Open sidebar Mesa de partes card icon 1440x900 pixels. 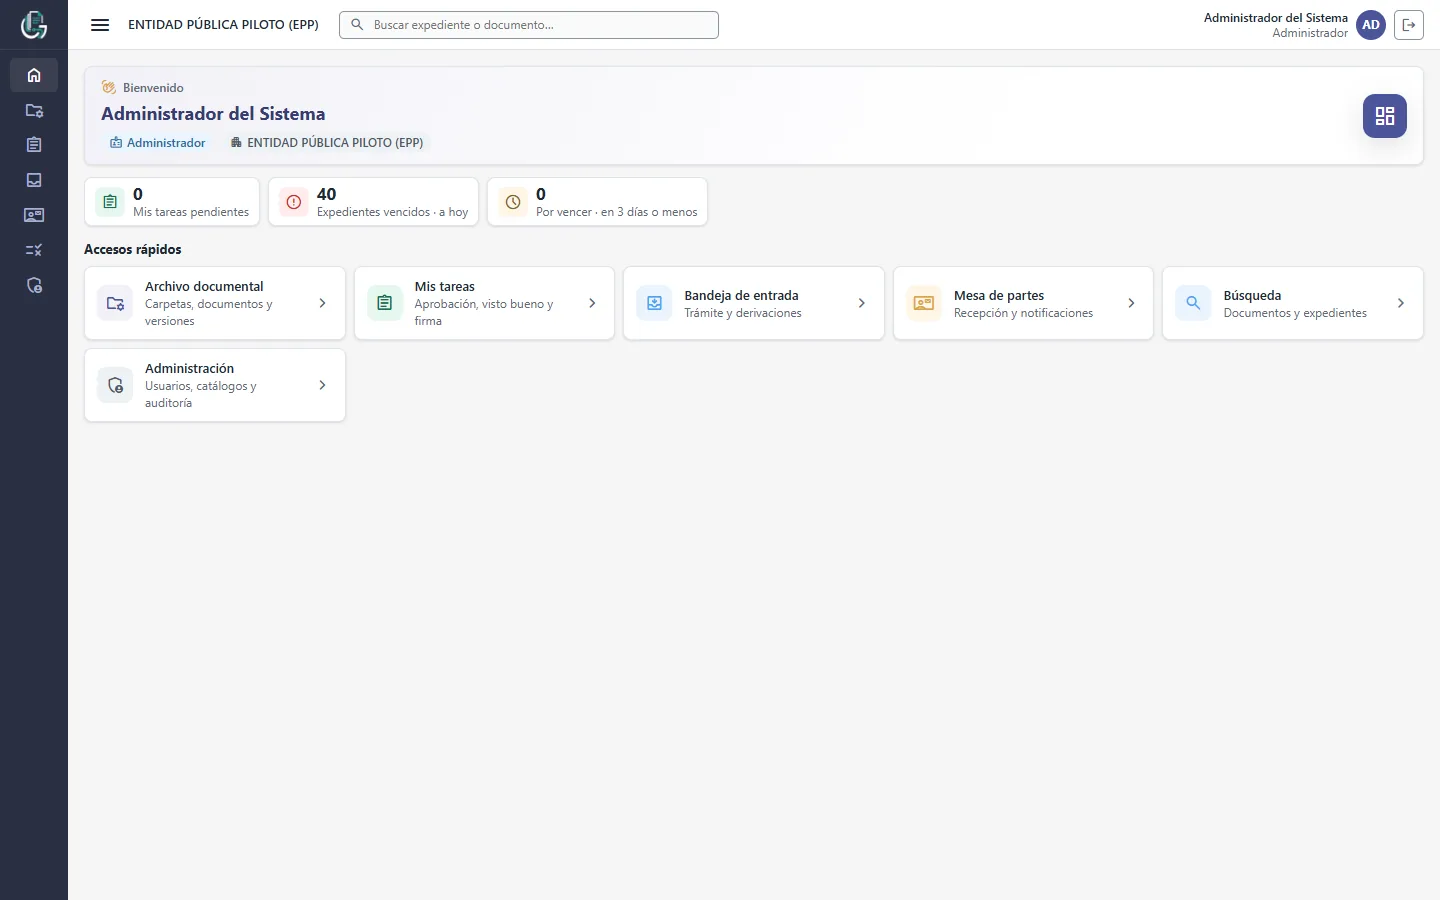coord(34,215)
